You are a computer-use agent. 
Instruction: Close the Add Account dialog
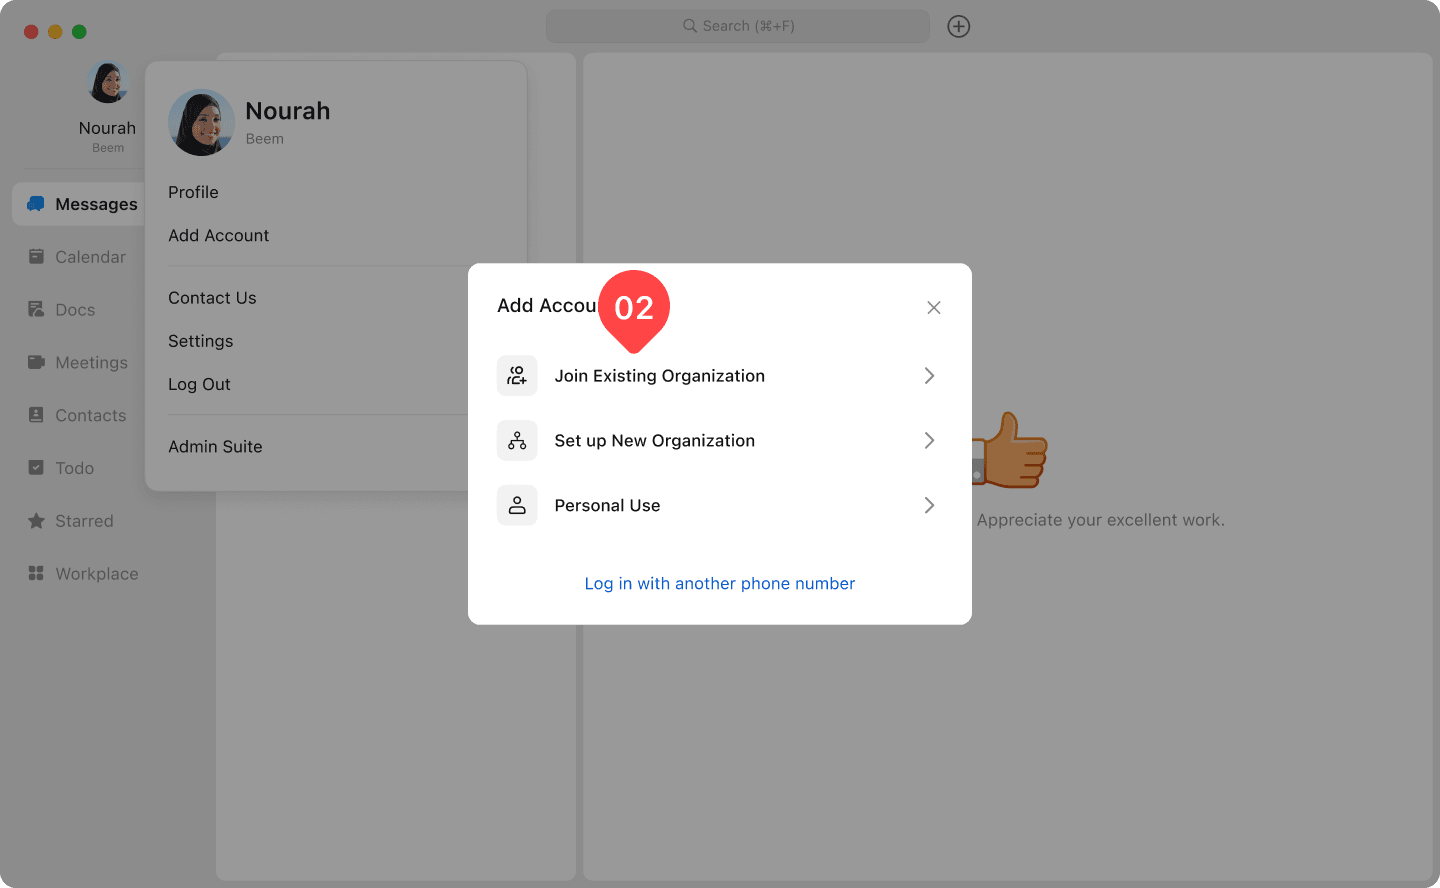click(x=933, y=308)
